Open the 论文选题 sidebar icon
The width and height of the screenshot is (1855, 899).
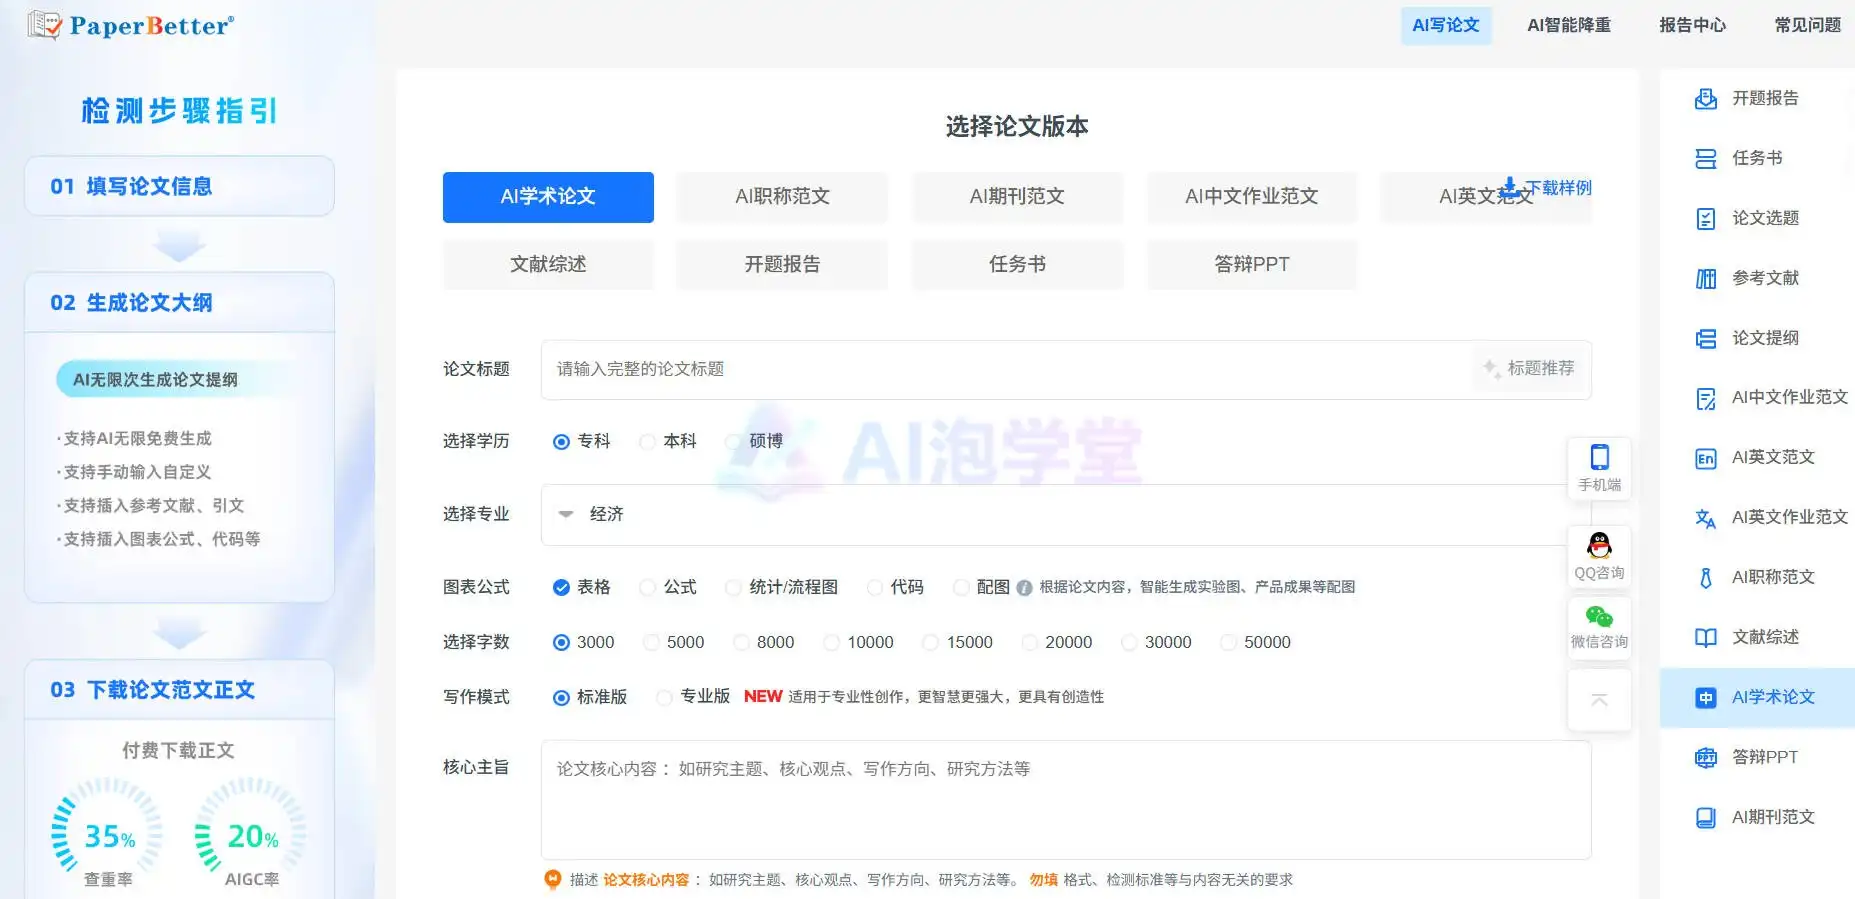1706,218
